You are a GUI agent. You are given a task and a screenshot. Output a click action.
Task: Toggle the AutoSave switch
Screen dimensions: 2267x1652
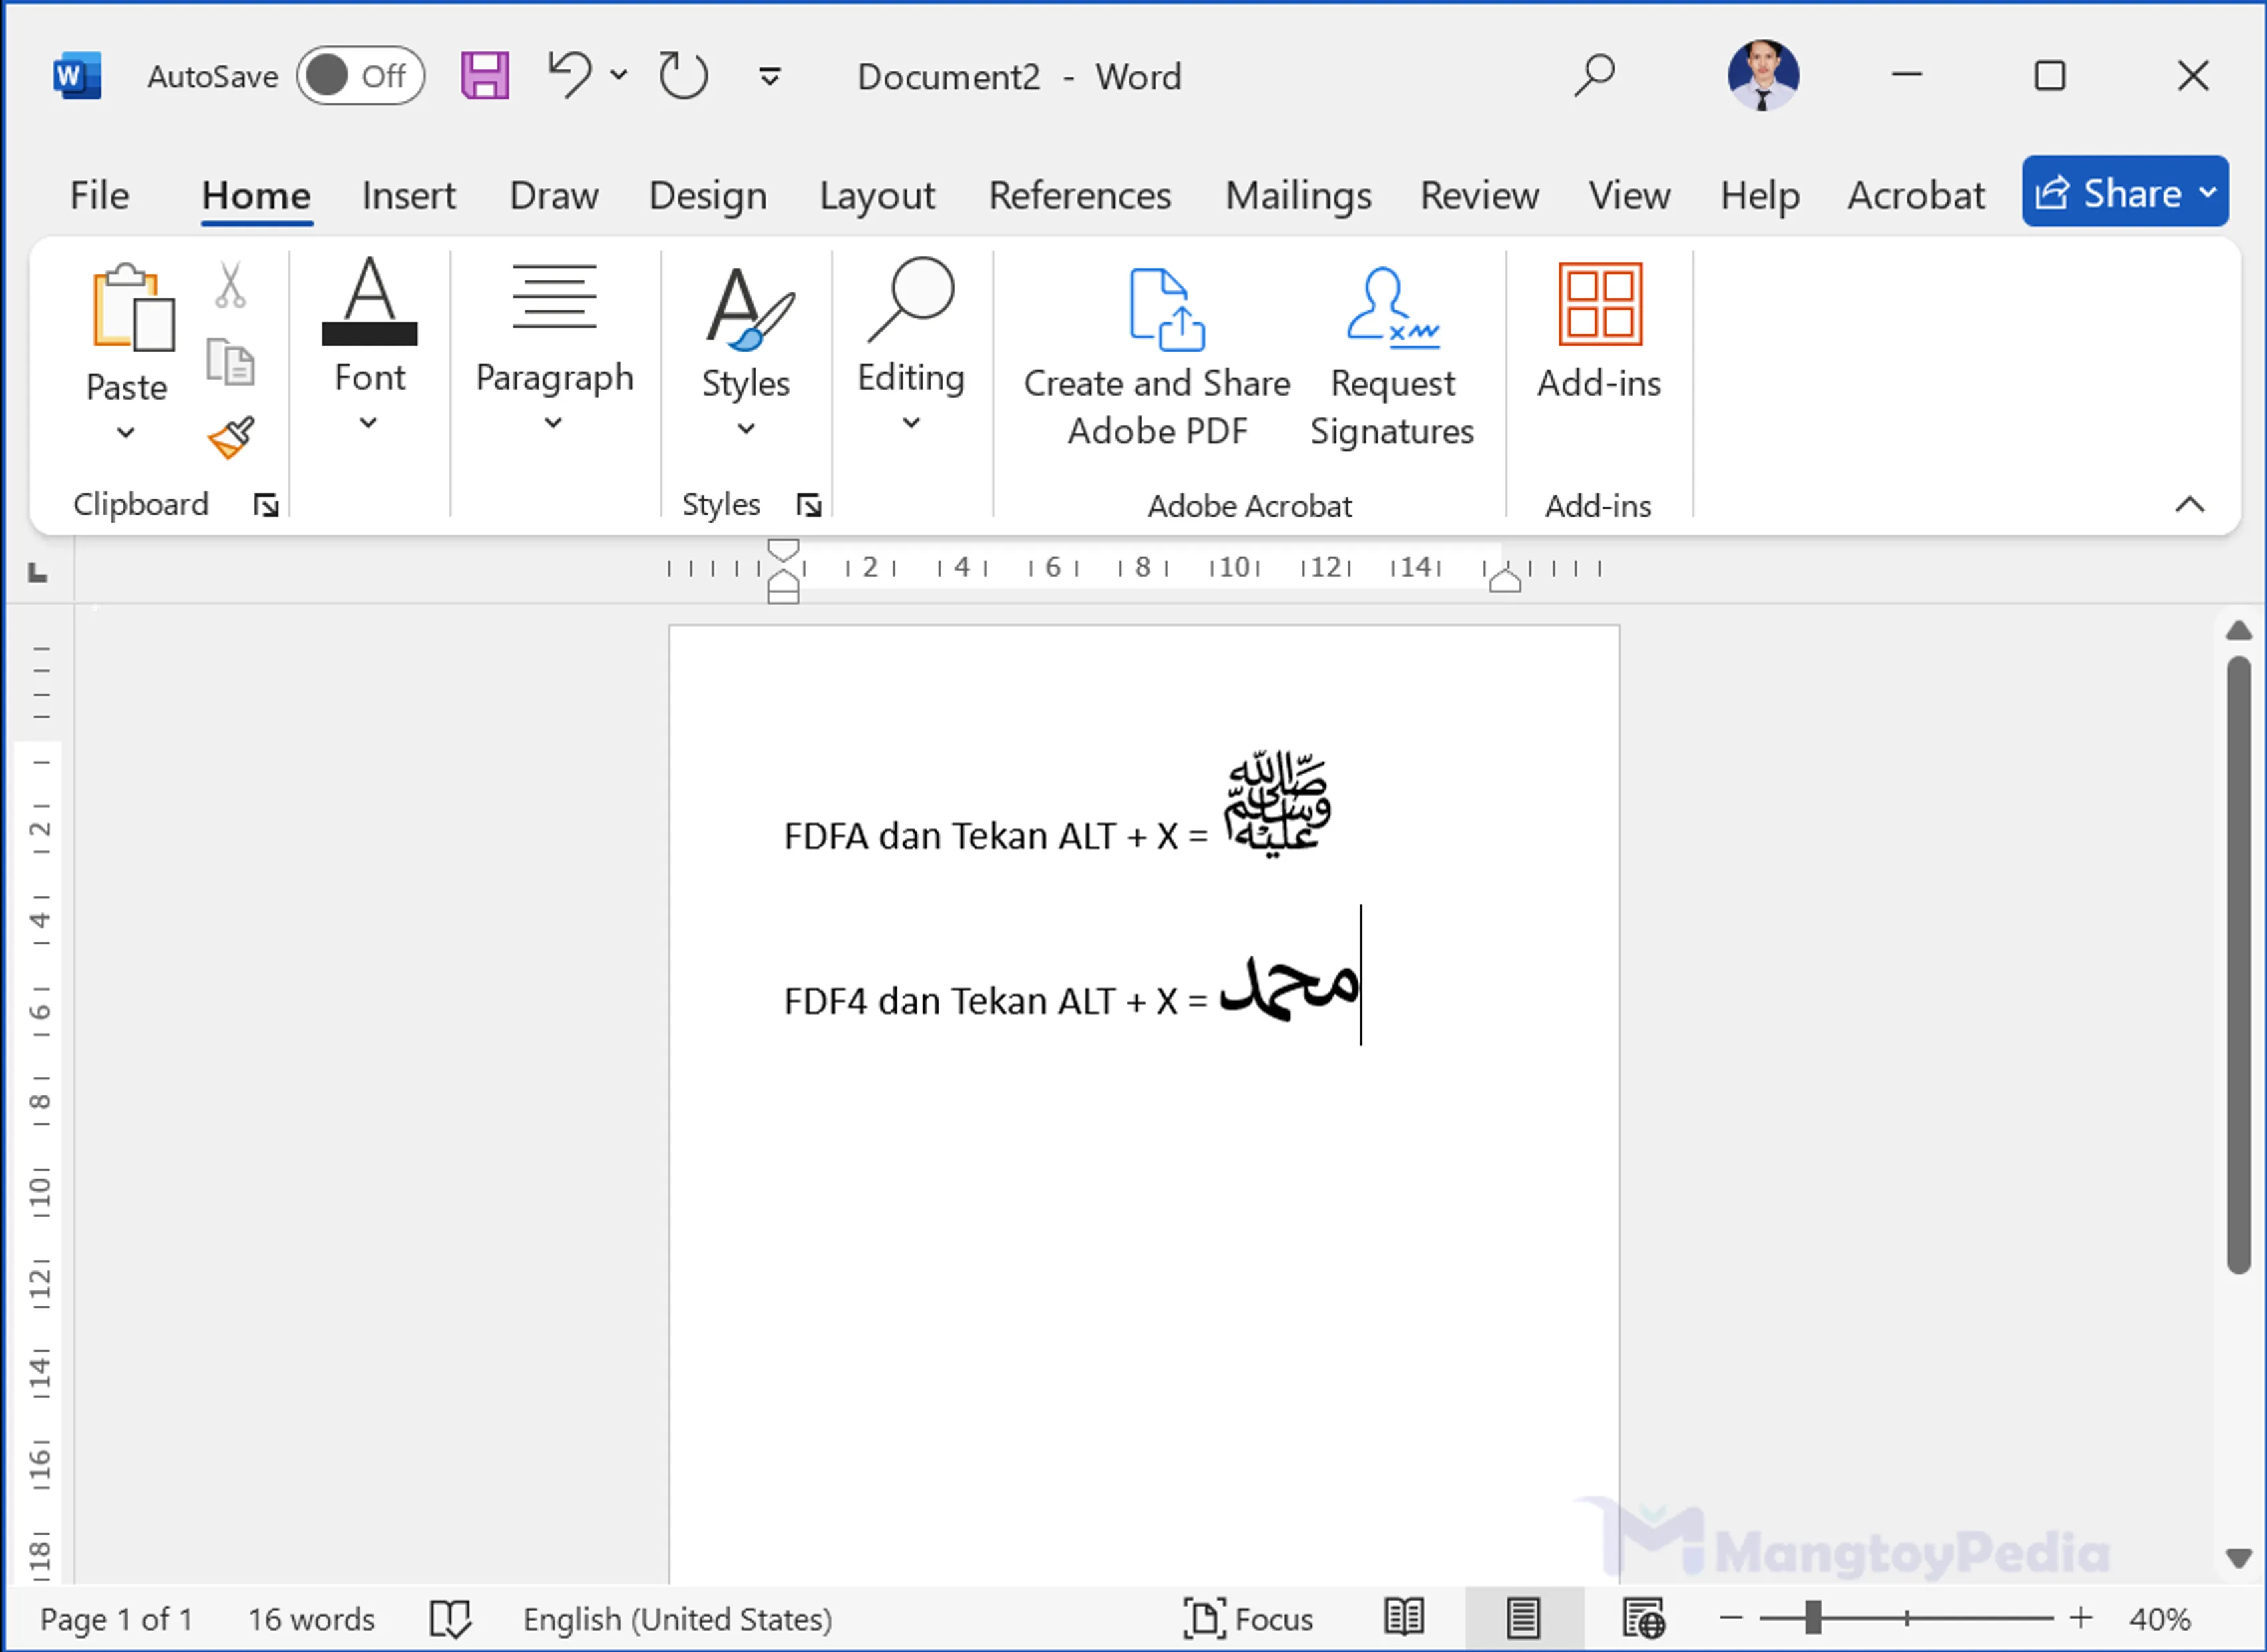pyautogui.click(x=360, y=76)
